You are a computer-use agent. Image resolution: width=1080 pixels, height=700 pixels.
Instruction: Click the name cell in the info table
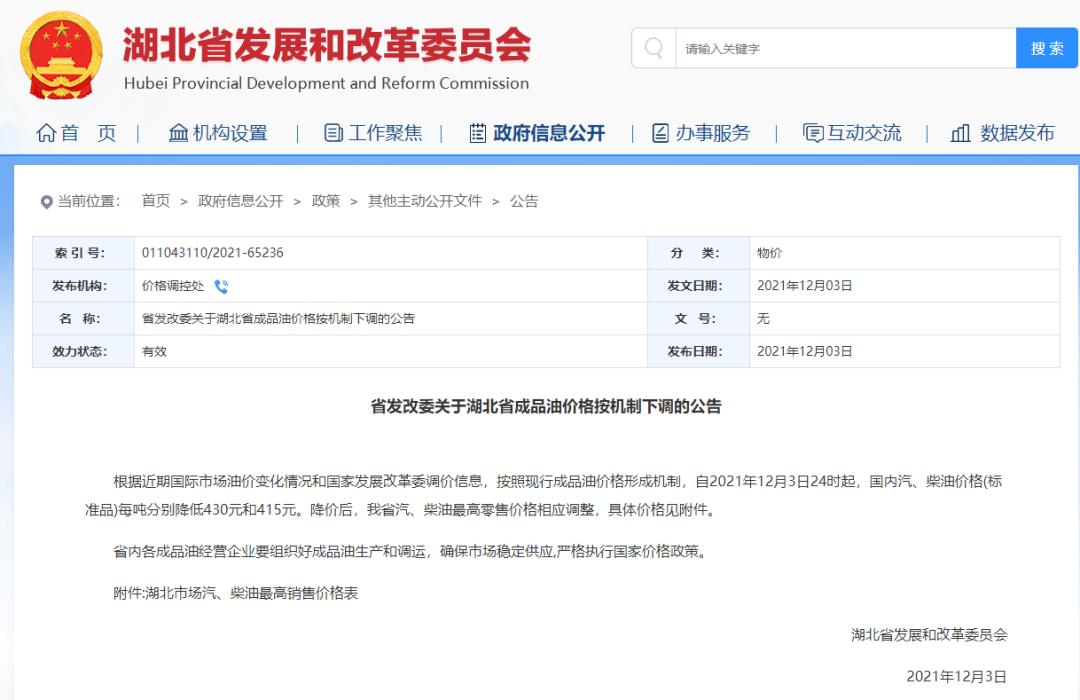[x=391, y=318]
